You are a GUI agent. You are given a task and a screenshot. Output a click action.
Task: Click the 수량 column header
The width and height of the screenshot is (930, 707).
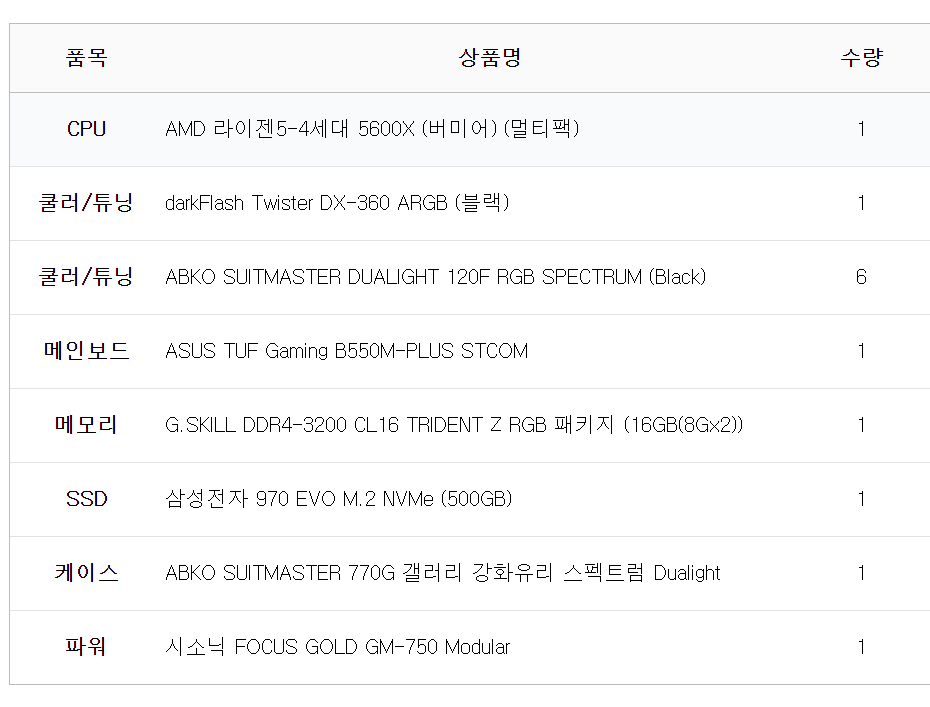tap(861, 58)
